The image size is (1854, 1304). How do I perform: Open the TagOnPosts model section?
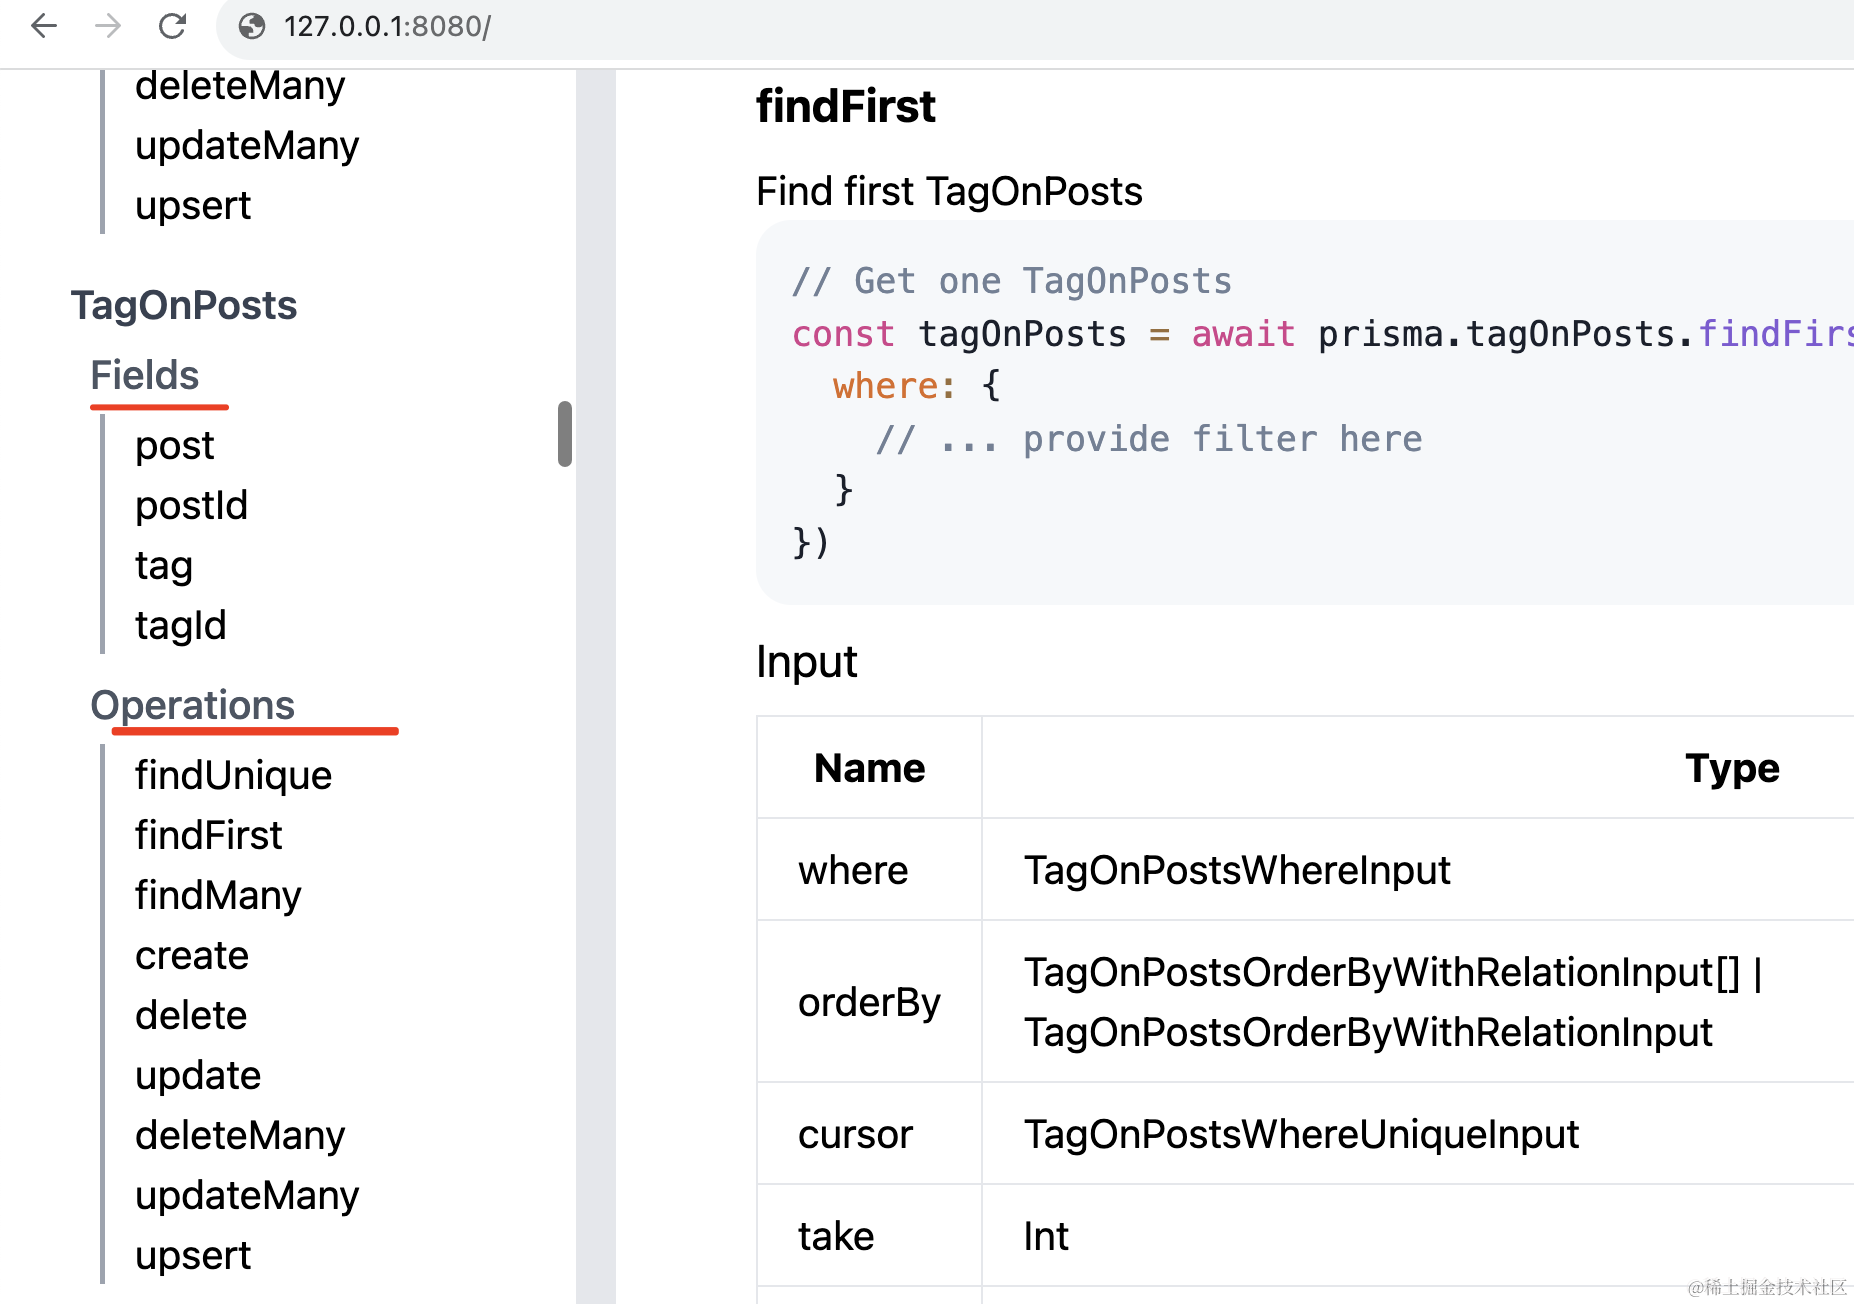pos(183,305)
